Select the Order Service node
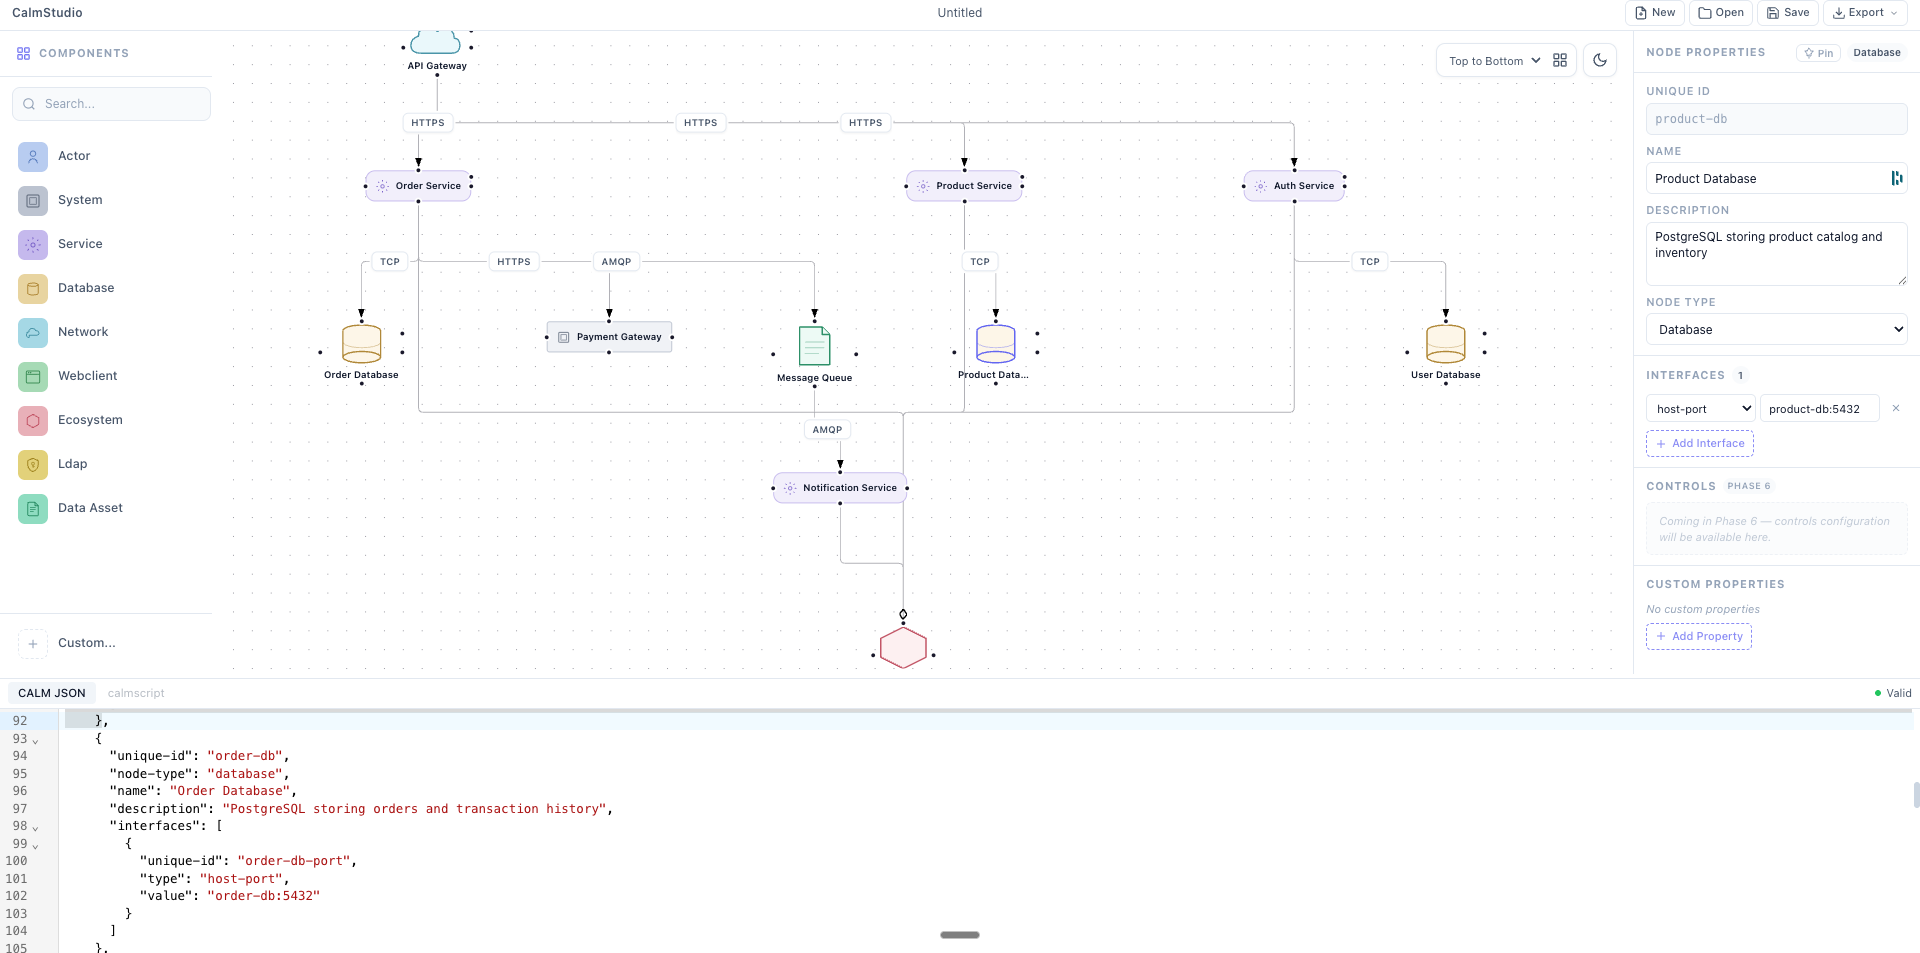Image resolution: width=1920 pixels, height=953 pixels. click(418, 186)
